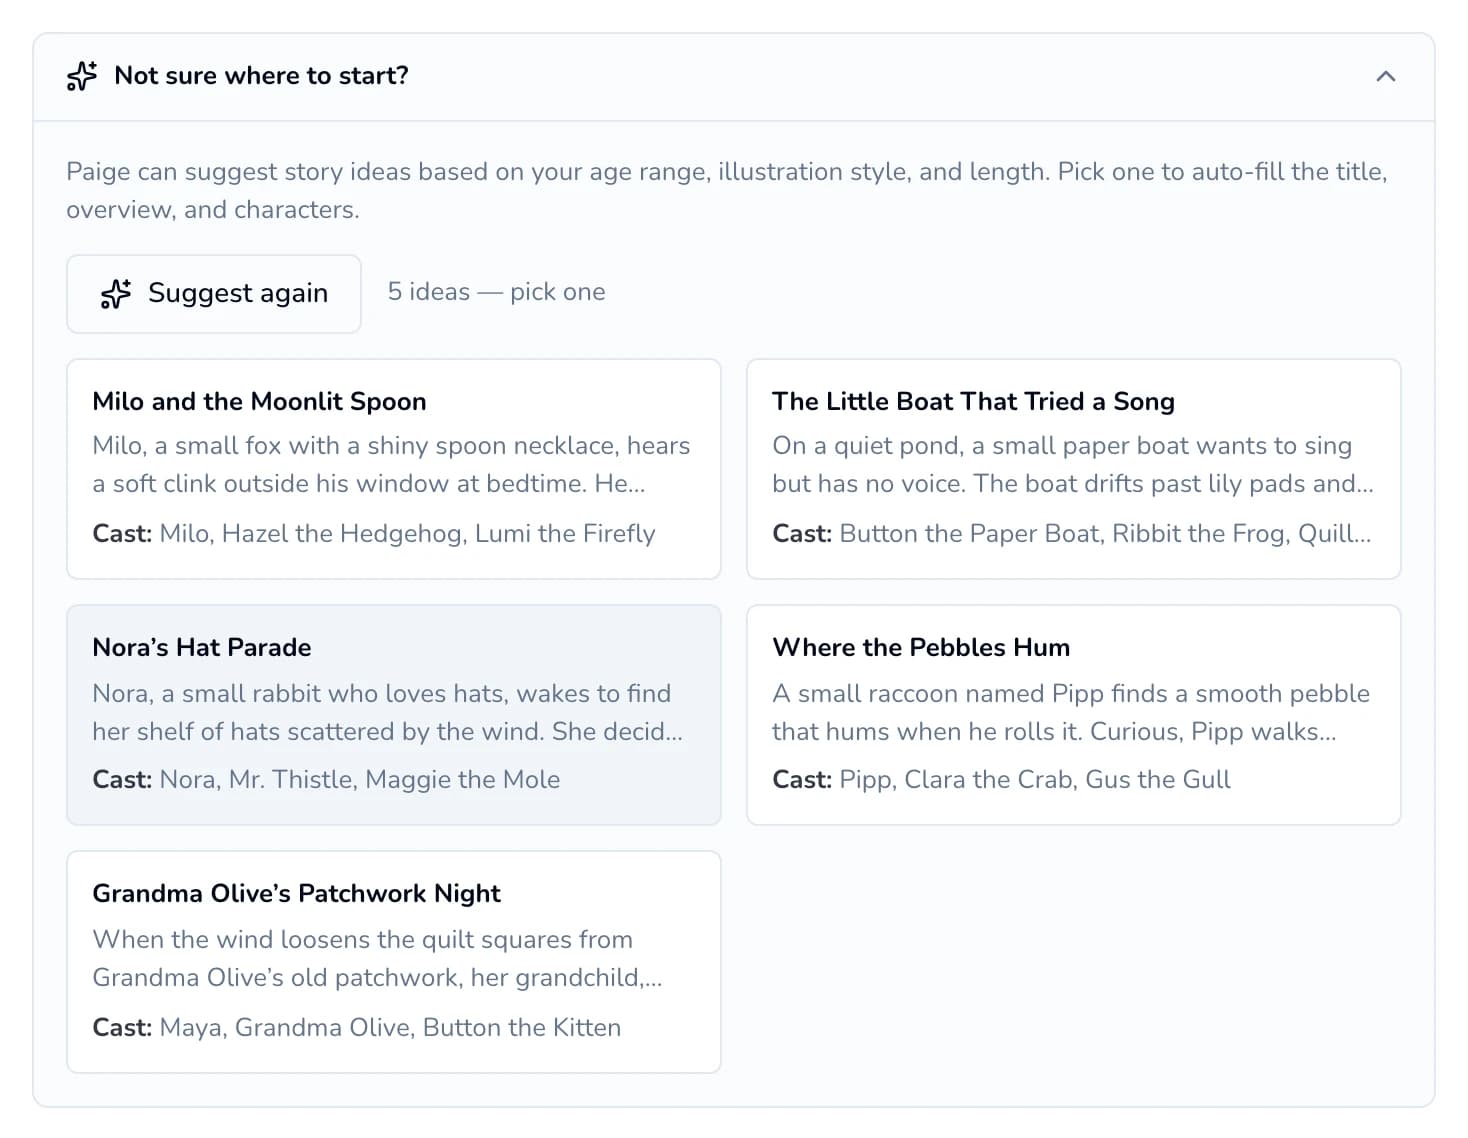1468x1138 pixels.
Task: Pick the Where the Pebbles Hum idea
Action: (1074, 715)
